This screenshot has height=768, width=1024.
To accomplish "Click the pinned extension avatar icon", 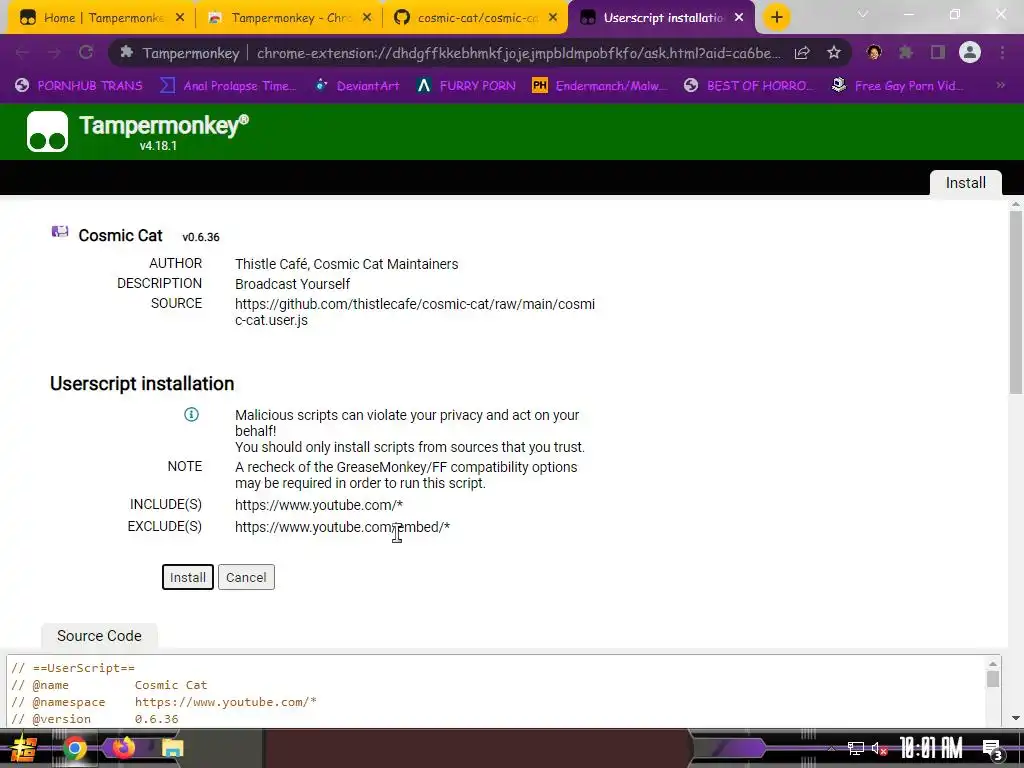I will (x=874, y=52).
